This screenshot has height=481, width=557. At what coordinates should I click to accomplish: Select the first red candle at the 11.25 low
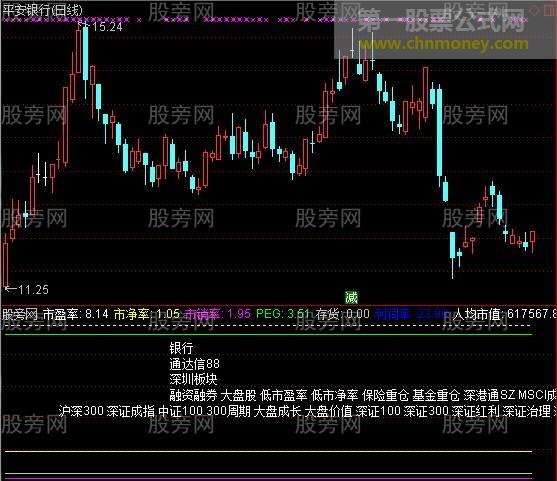point(6,265)
